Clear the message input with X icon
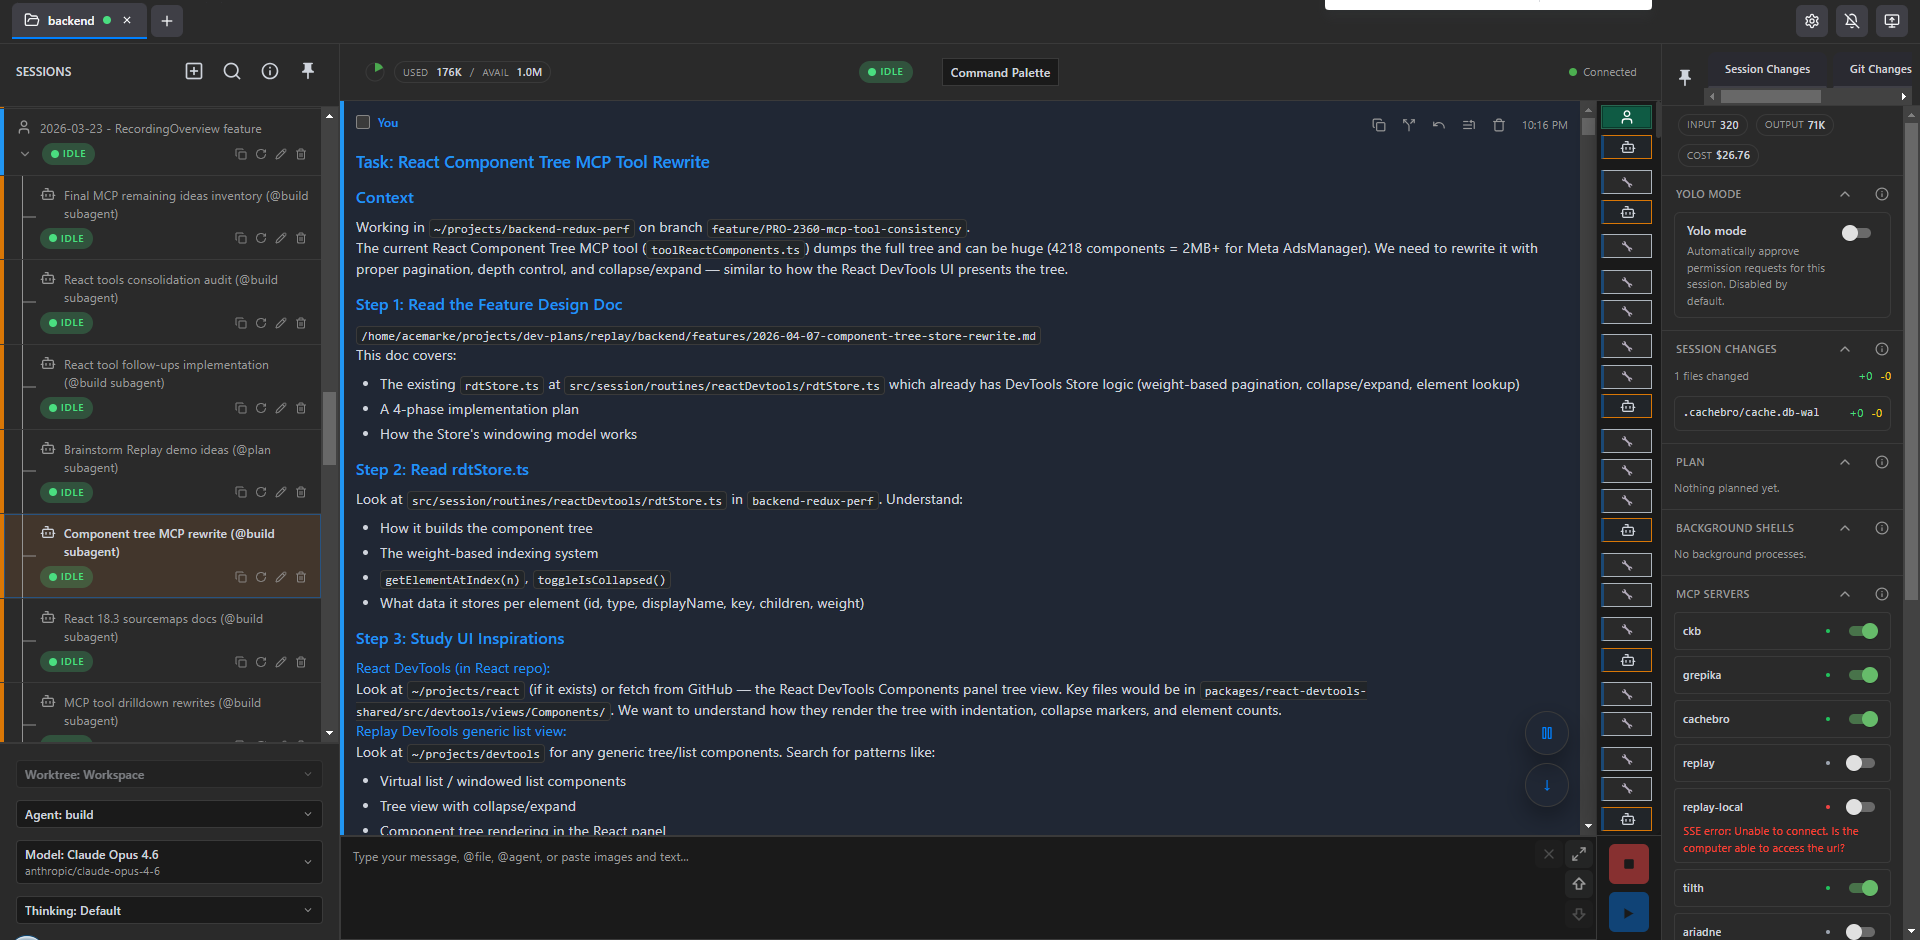 click(1549, 854)
